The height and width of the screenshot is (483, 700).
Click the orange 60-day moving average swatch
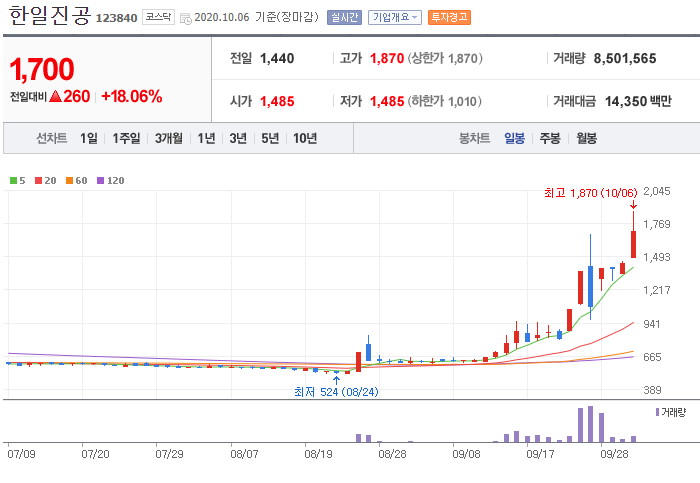click(x=69, y=180)
